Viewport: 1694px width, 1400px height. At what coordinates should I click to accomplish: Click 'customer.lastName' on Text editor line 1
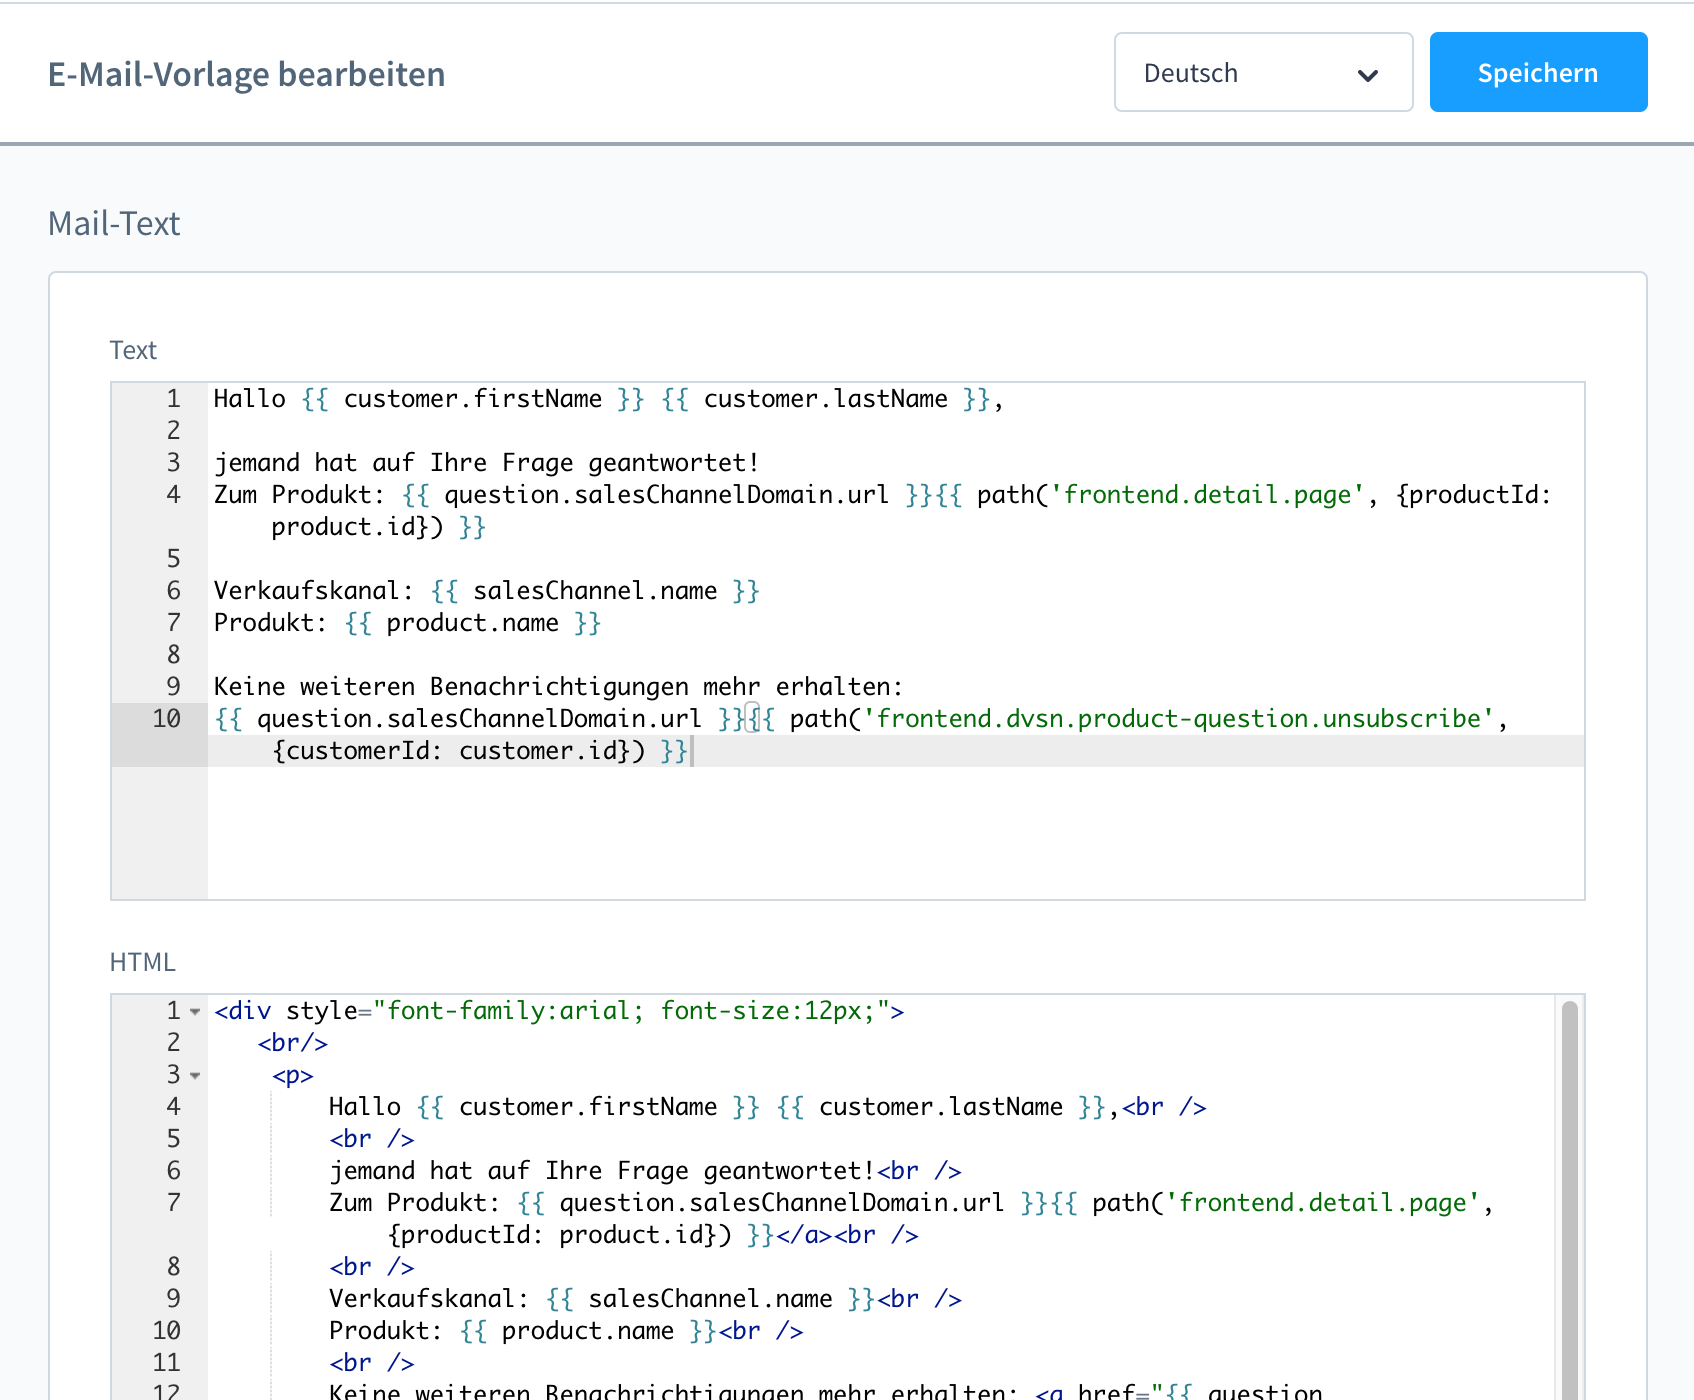pyautogui.click(x=826, y=399)
